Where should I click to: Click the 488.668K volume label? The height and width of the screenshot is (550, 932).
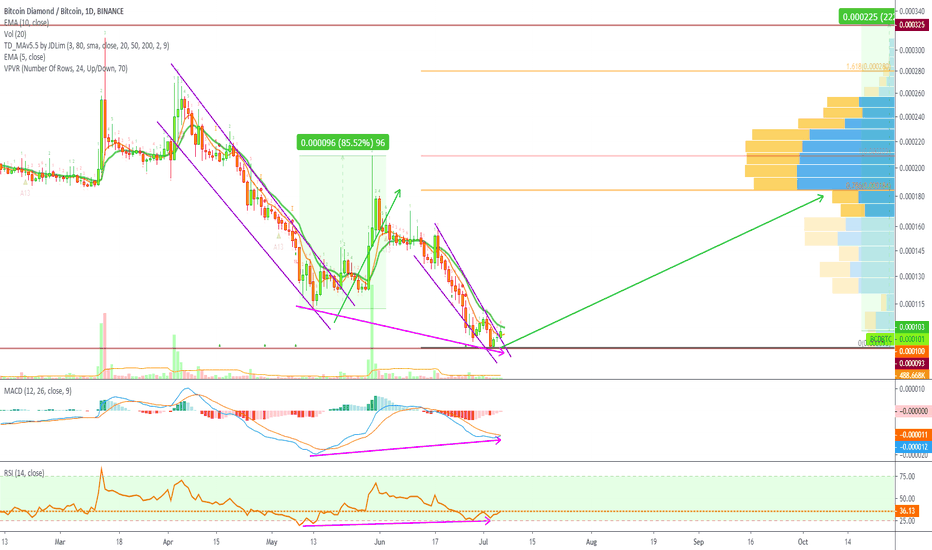click(912, 375)
